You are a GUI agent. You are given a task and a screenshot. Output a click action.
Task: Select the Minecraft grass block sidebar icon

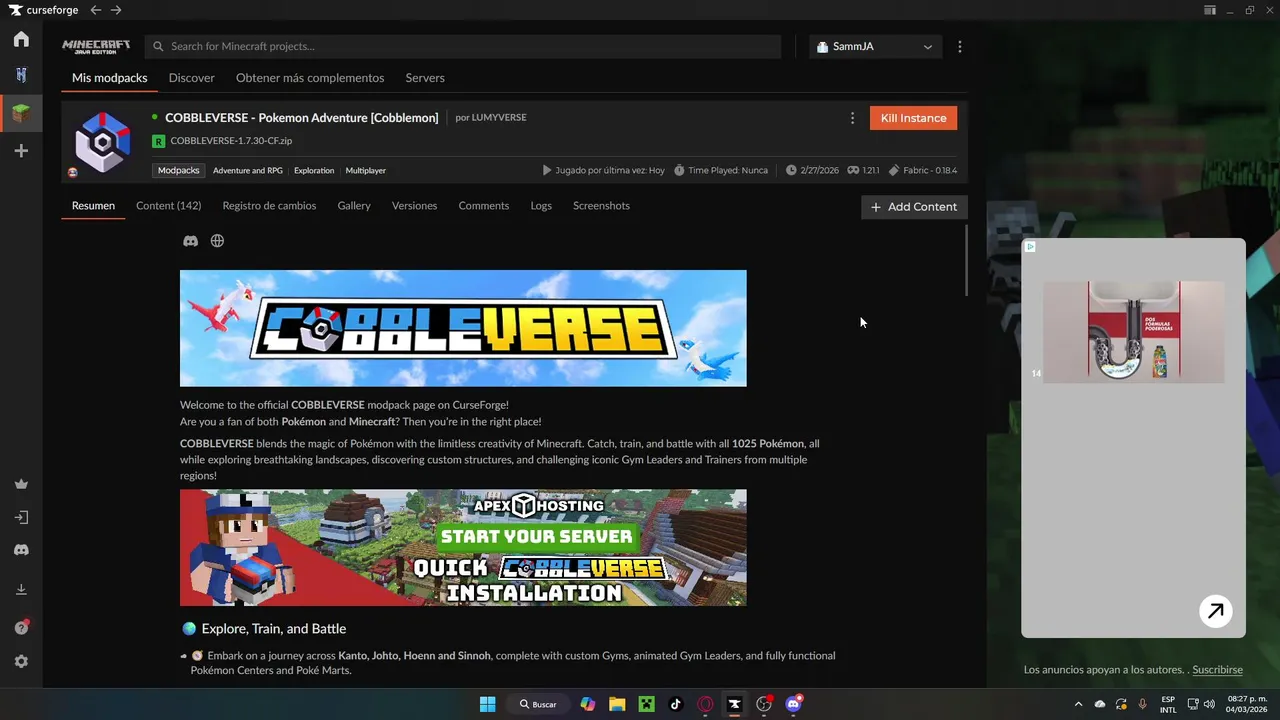pos(21,113)
